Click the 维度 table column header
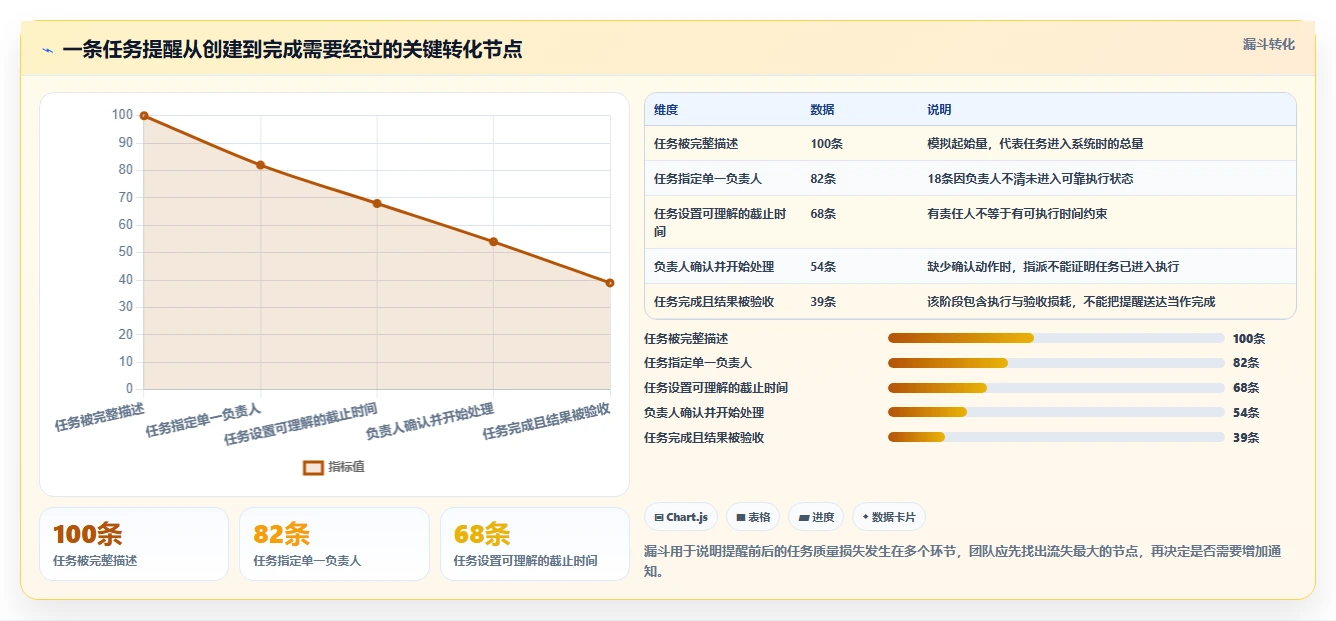Screen dimensions: 1336x621 point(665,110)
